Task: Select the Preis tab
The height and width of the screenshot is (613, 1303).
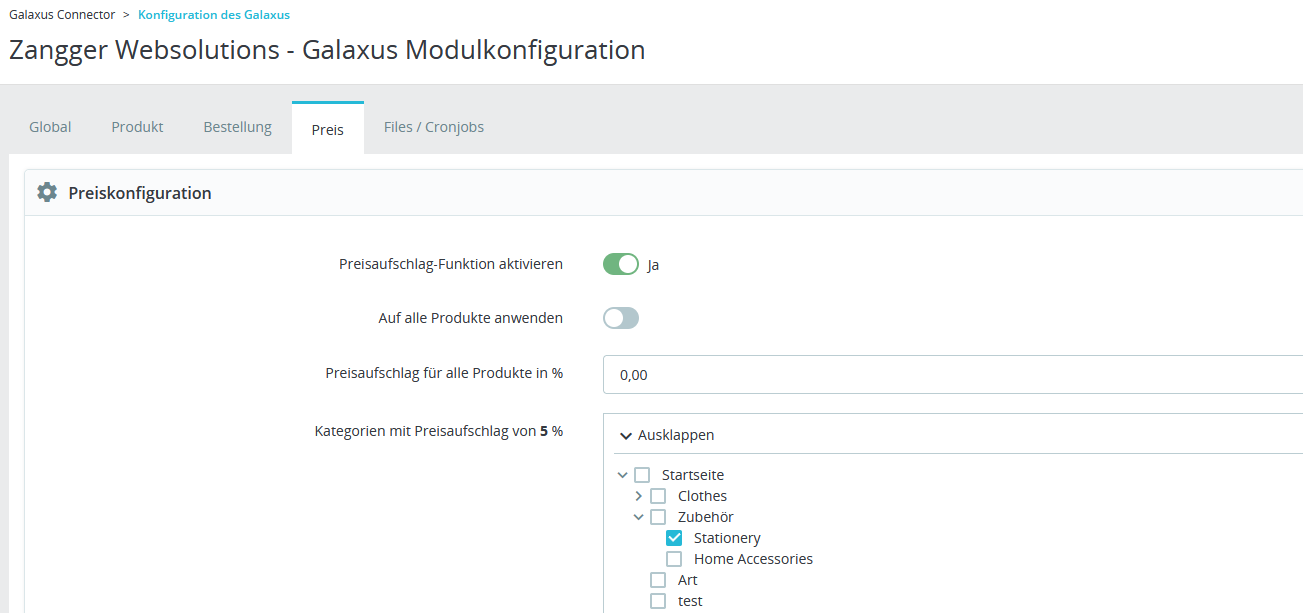Action: 328,129
